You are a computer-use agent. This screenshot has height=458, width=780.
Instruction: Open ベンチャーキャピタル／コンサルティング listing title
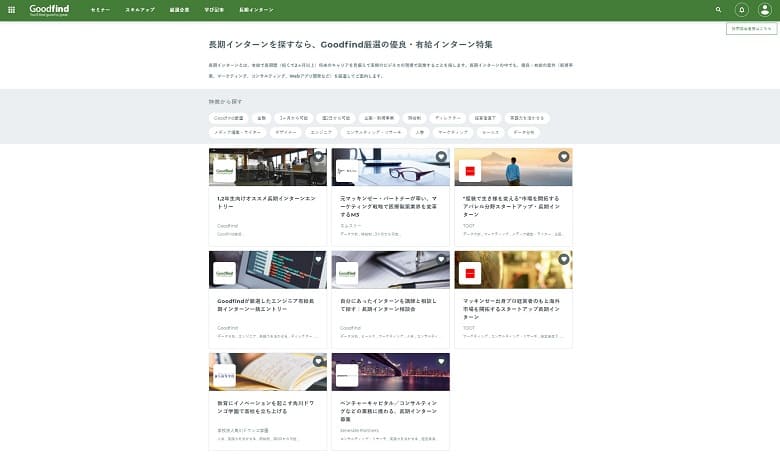(389, 411)
